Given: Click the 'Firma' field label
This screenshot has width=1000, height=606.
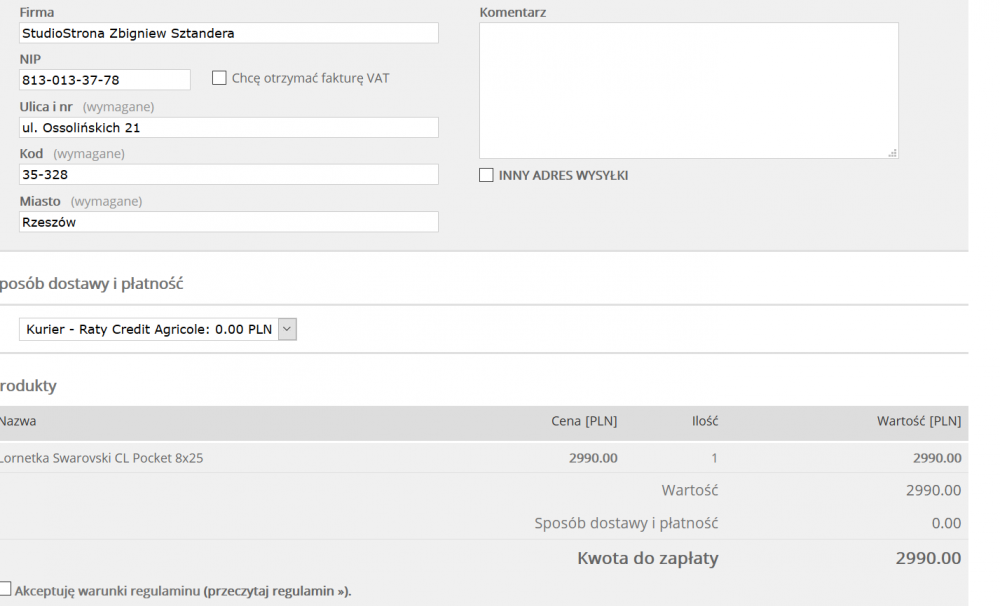Looking at the screenshot, I should pos(36,12).
